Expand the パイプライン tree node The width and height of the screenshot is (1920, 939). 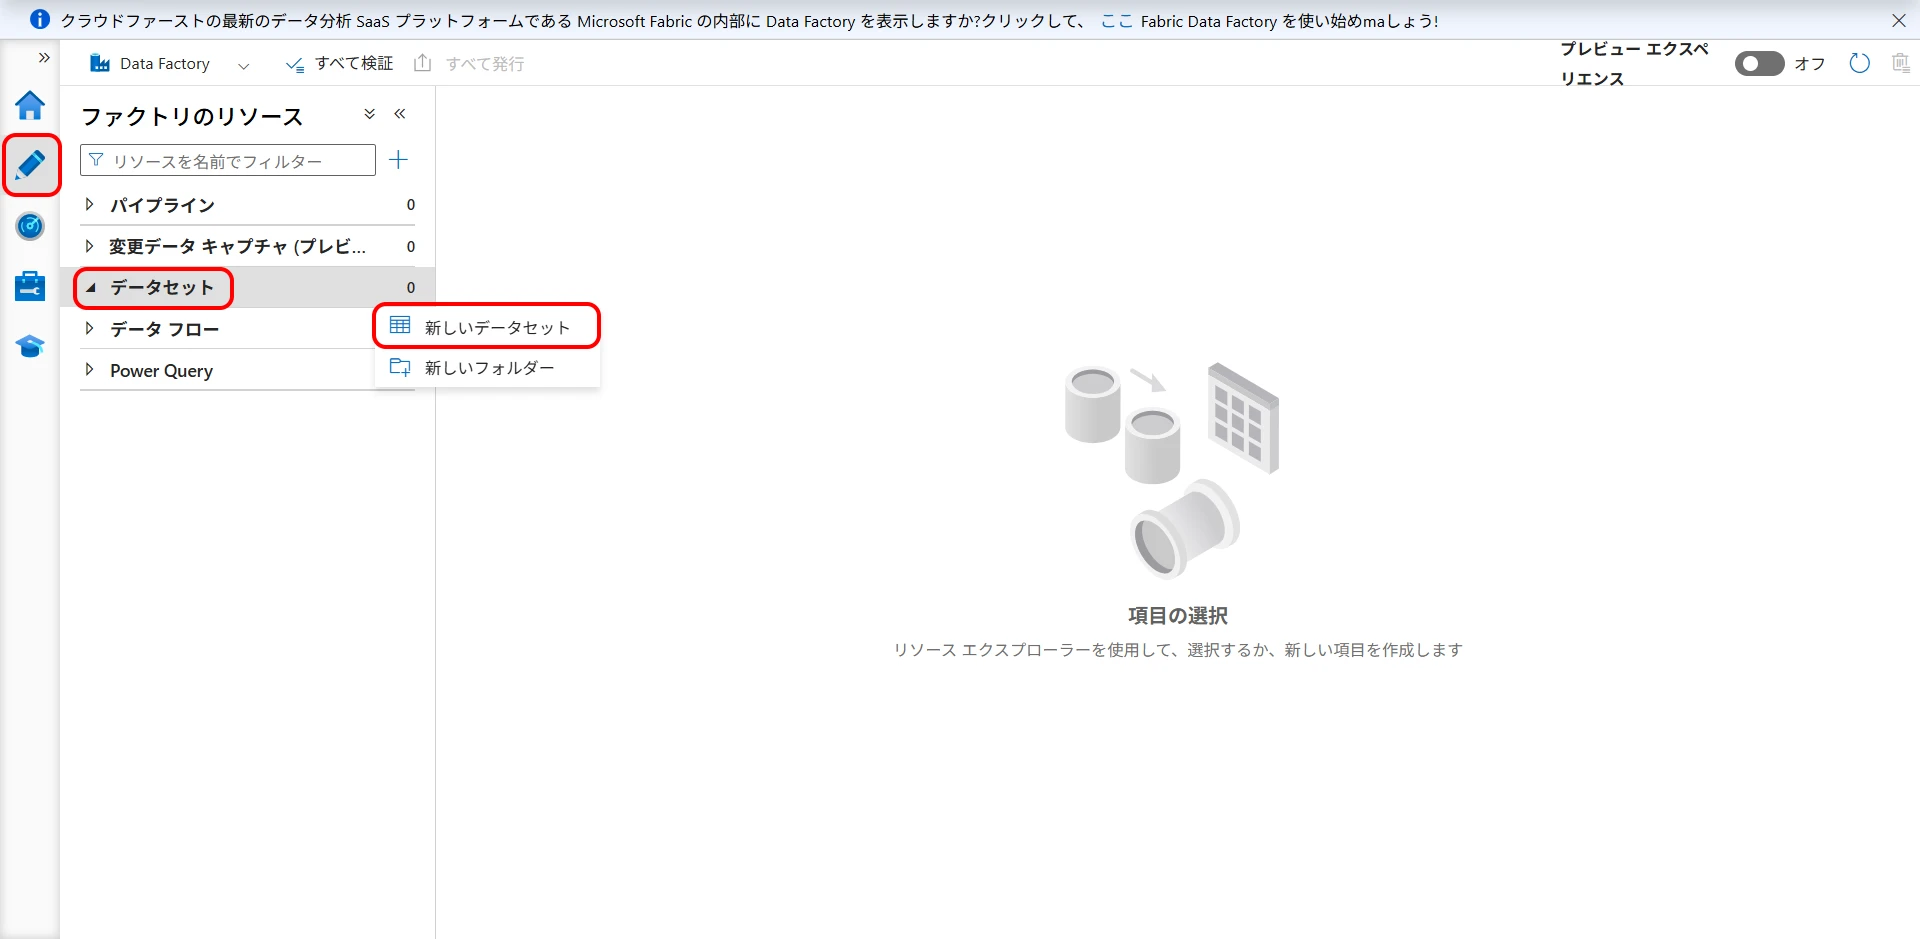(x=90, y=205)
